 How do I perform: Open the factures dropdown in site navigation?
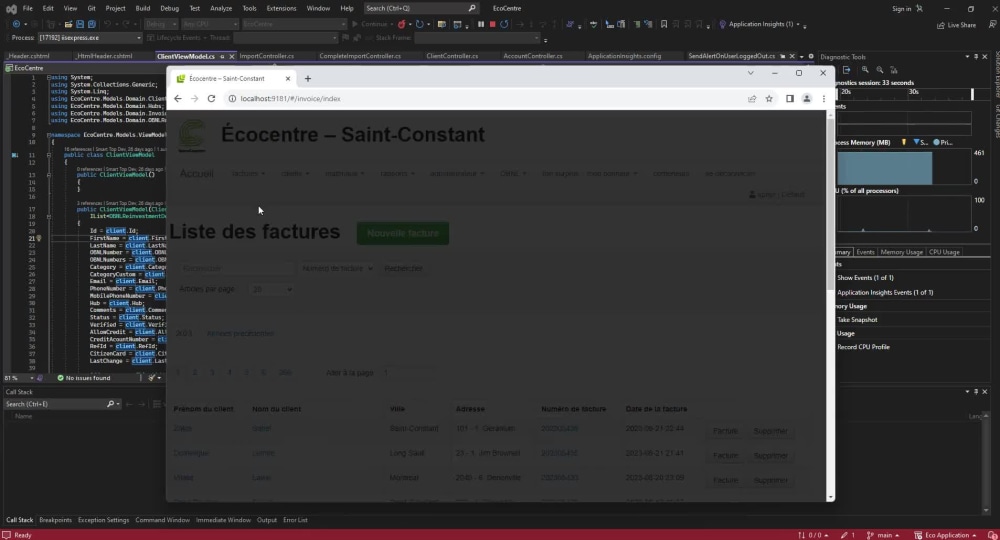(x=248, y=173)
